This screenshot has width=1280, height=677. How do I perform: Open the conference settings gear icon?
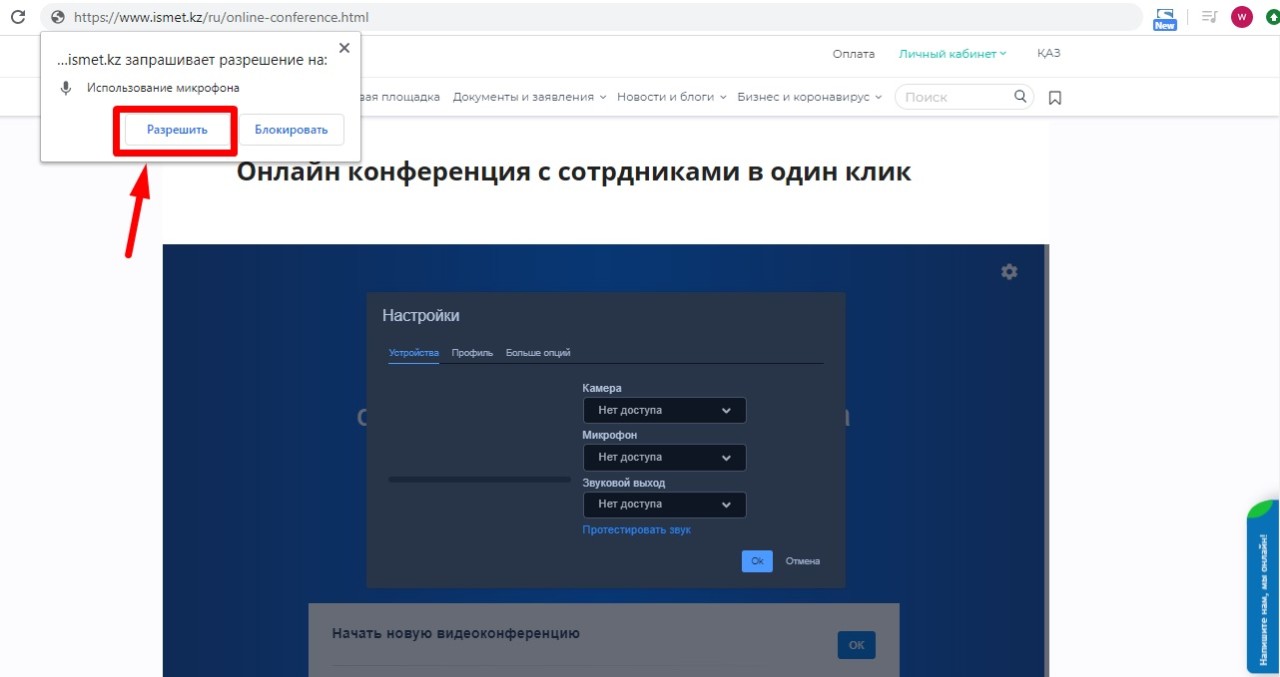tap(1009, 271)
